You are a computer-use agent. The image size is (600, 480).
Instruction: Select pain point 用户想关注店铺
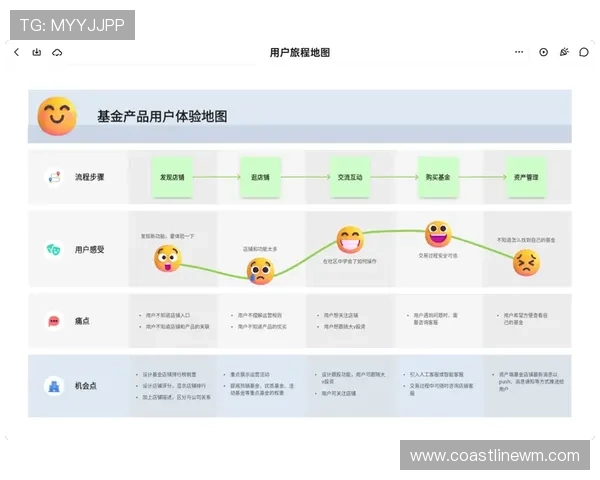point(341,315)
